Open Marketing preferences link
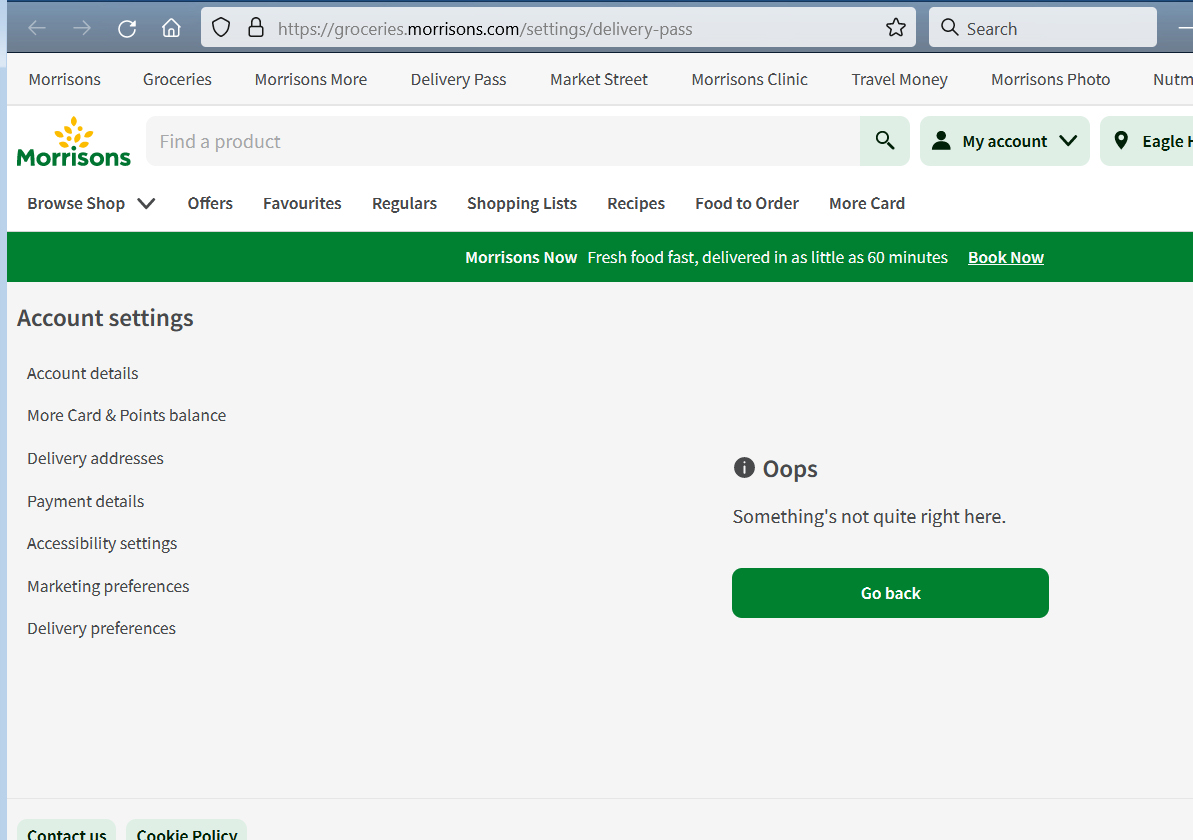 point(108,586)
